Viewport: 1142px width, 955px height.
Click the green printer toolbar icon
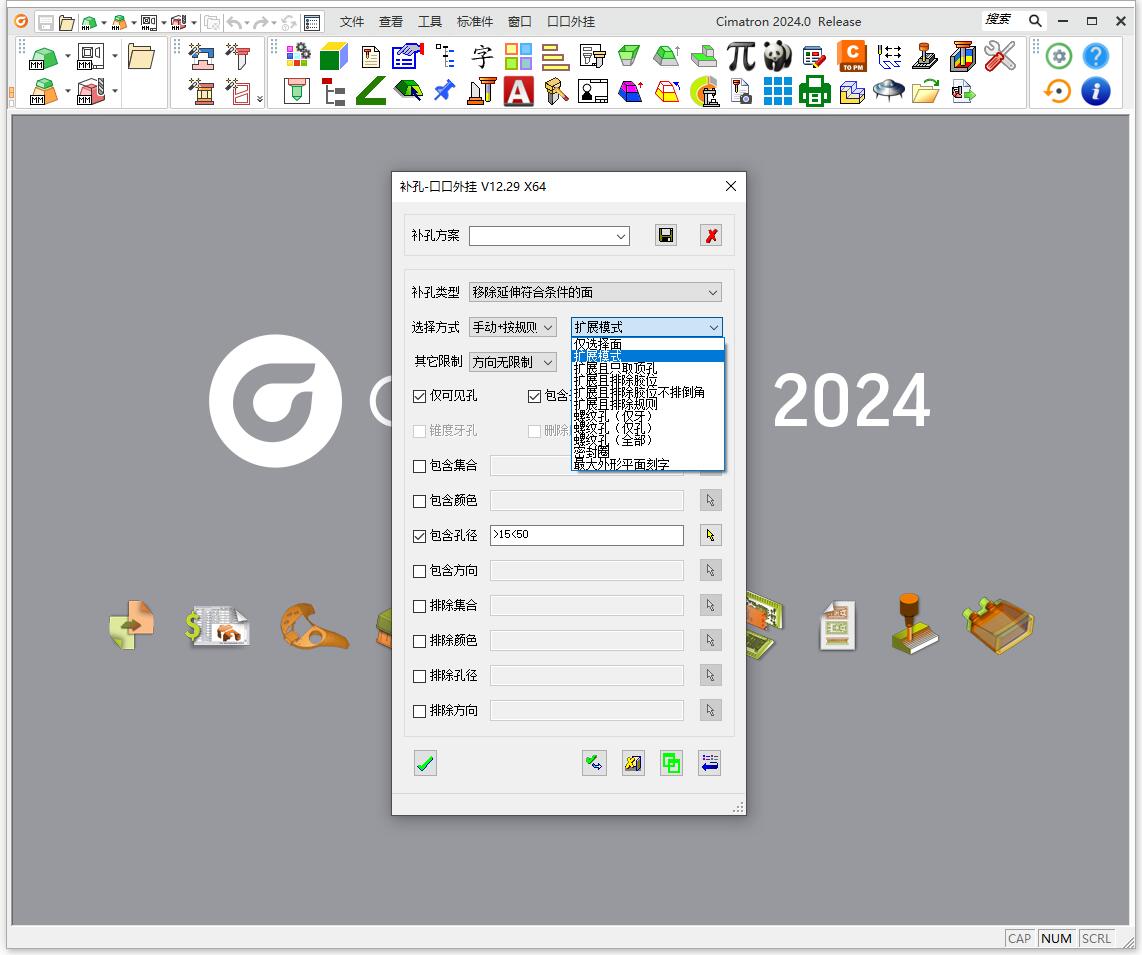(814, 92)
